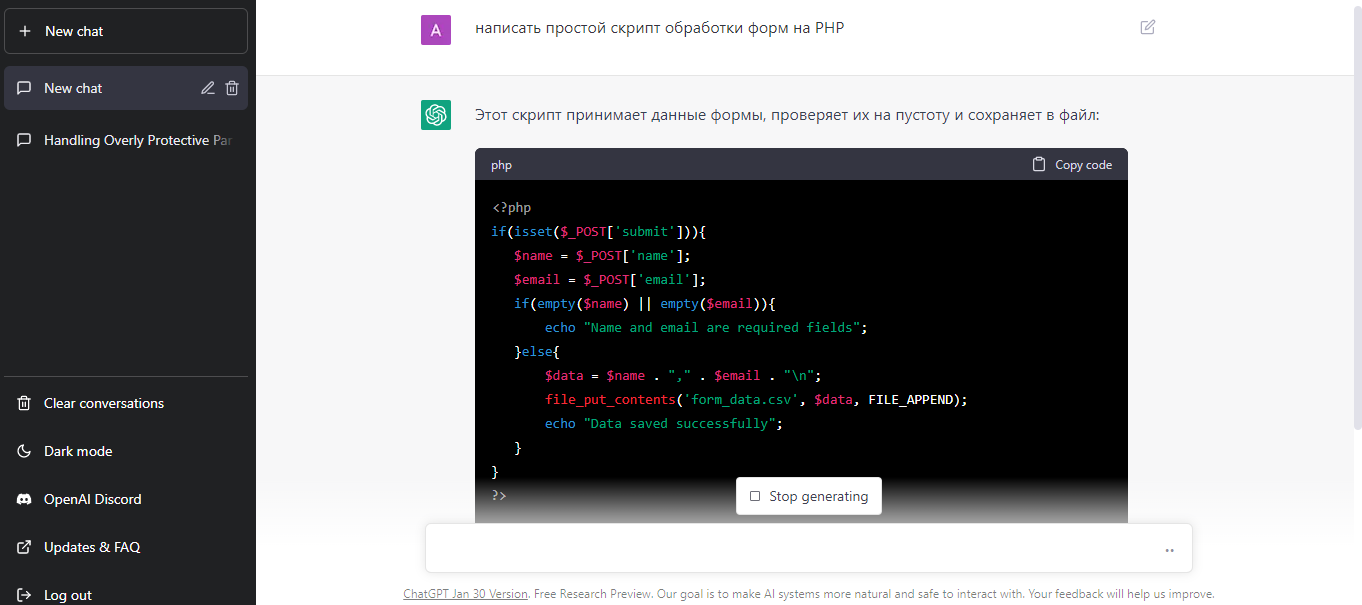Click the plus icon beside New chat
Viewport: 1362px width, 605px height.
tap(25, 31)
